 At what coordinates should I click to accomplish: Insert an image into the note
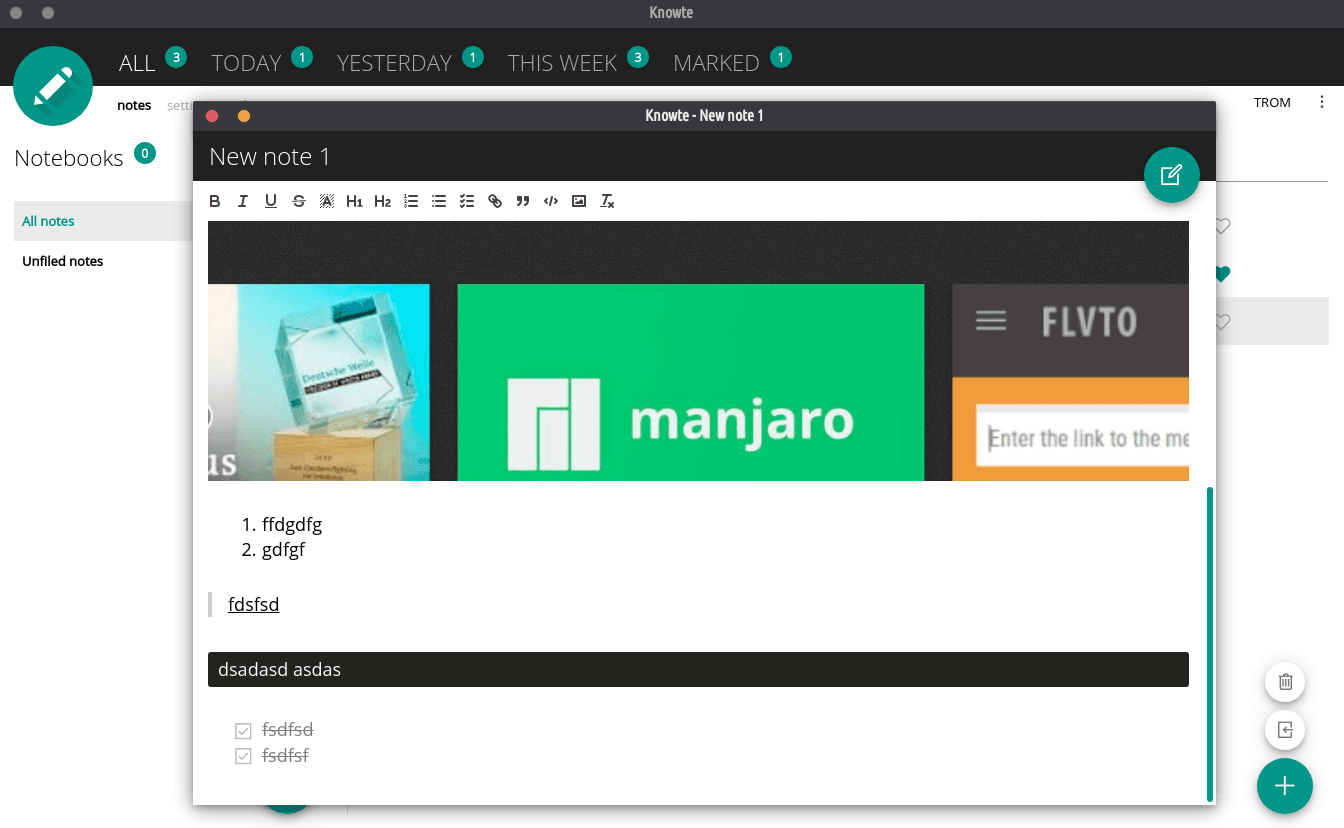click(x=579, y=201)
